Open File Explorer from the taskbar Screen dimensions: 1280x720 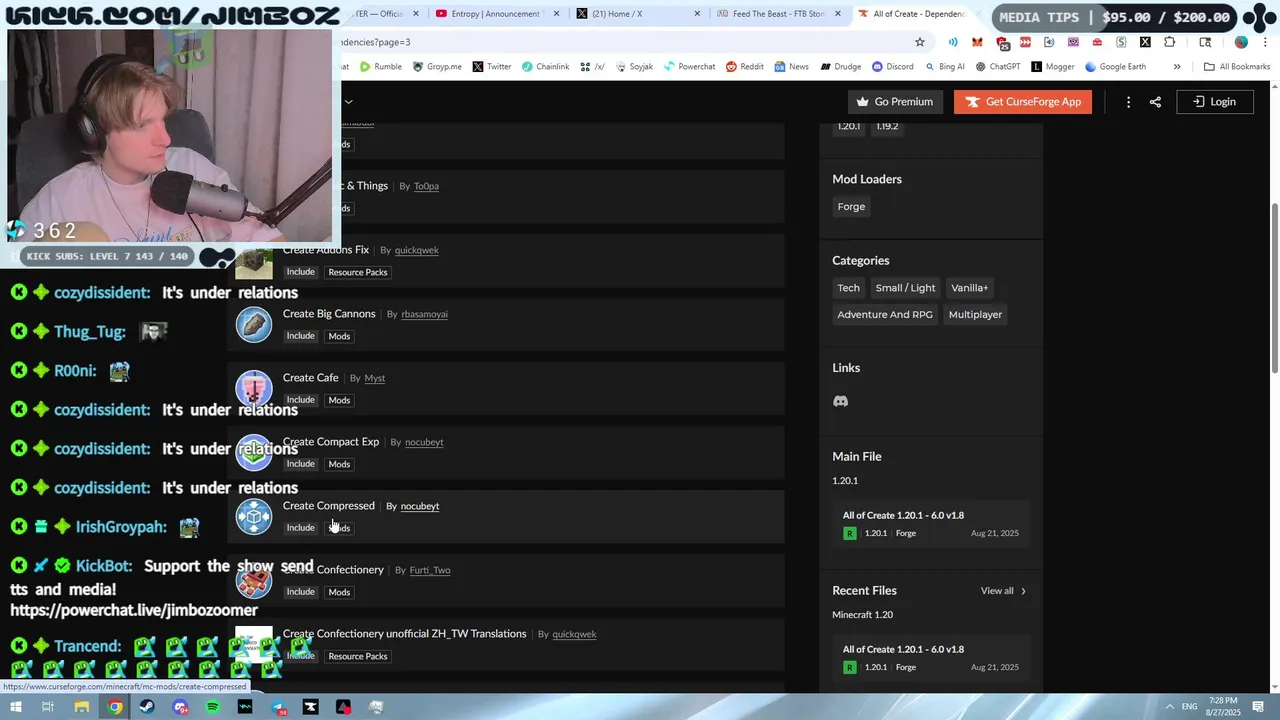click(x=82, y=707)
